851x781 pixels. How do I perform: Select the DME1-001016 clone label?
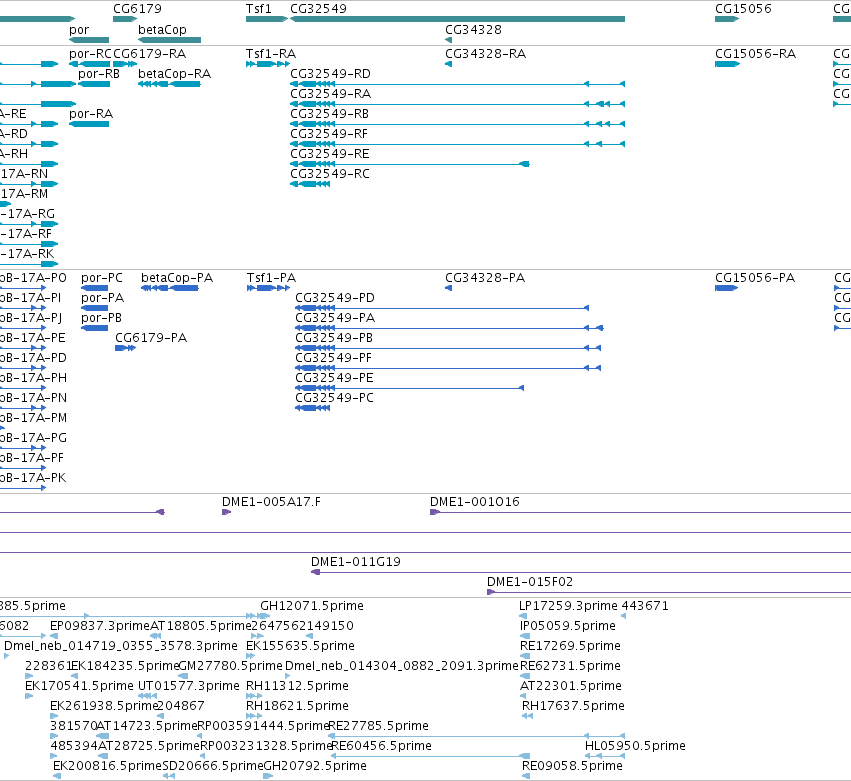[x=474, y=502]
